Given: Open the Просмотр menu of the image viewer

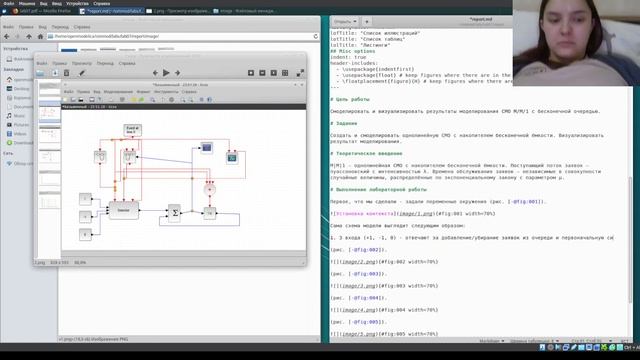Looking at the screenshot, I should click(x=82, y=63).
